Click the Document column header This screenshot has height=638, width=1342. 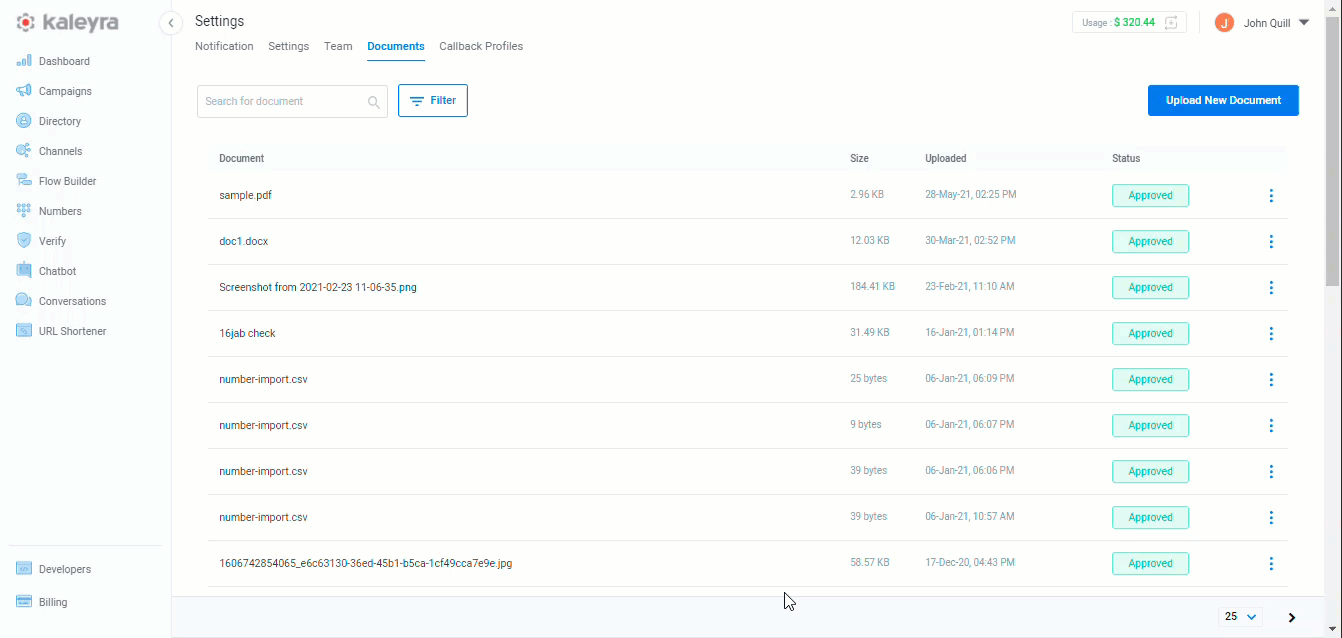click(x=241, y=158)
